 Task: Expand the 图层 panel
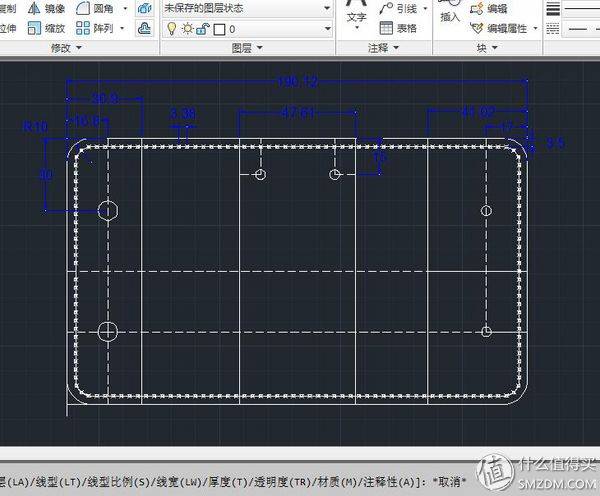(247, 48)
